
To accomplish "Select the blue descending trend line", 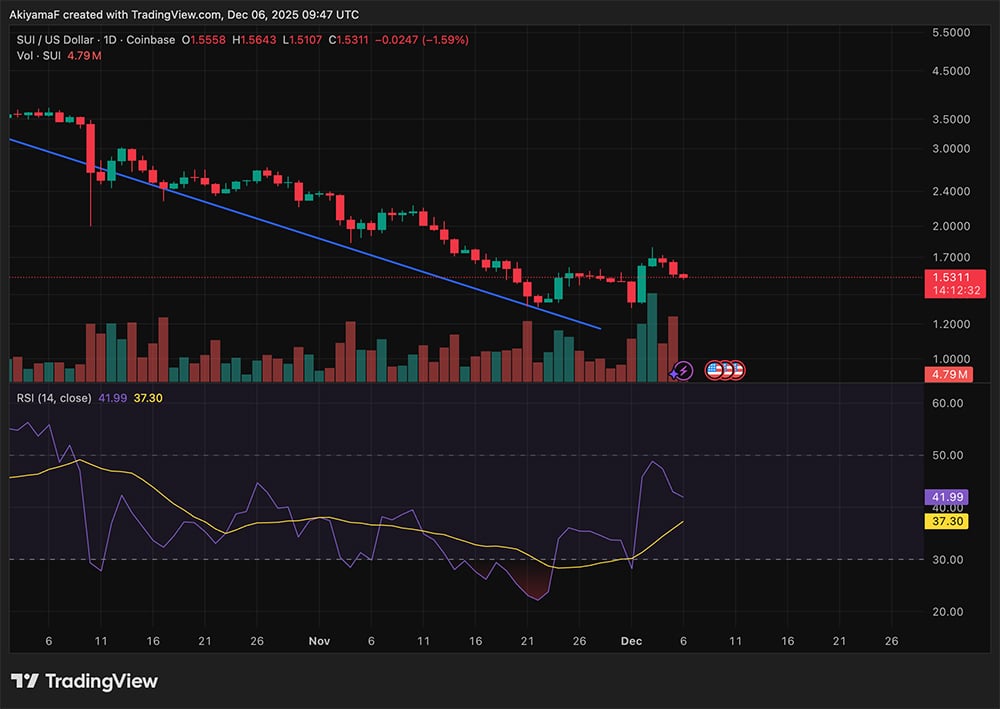I will (300, 233).
